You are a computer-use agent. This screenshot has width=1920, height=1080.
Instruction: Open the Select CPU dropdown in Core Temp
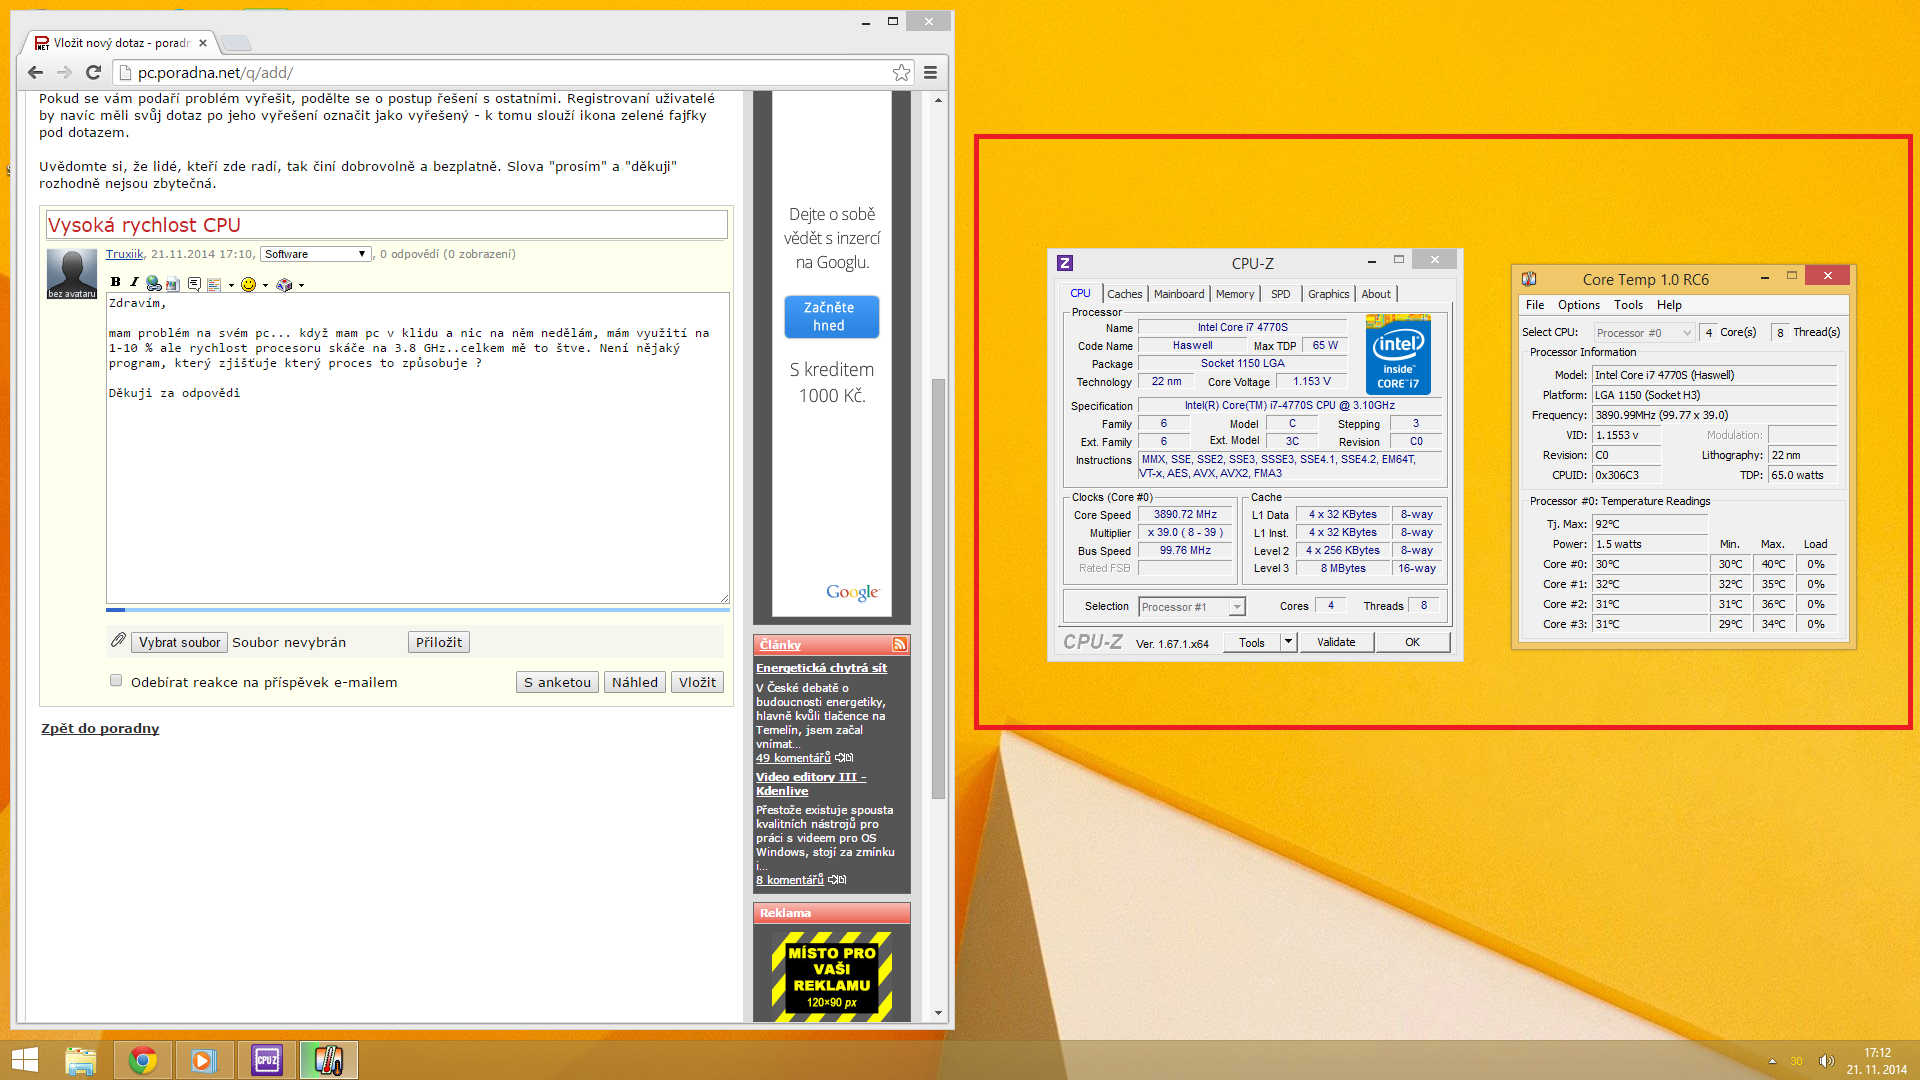tap(1643, 333)
